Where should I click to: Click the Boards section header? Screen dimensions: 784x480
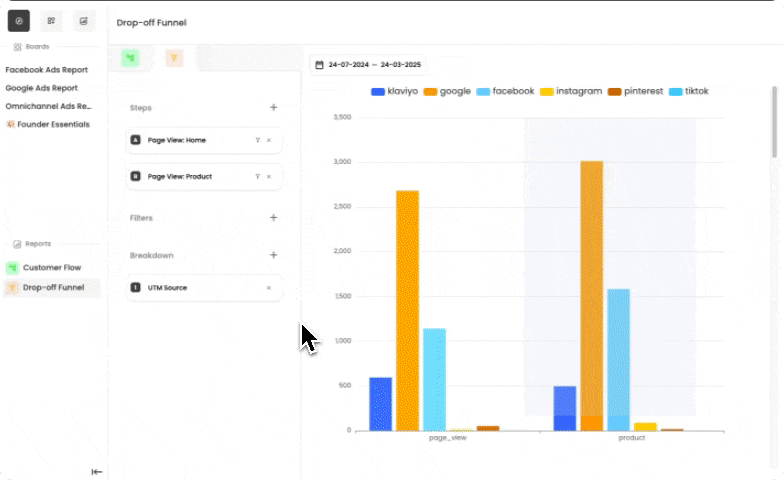click(x=32, y=47)
